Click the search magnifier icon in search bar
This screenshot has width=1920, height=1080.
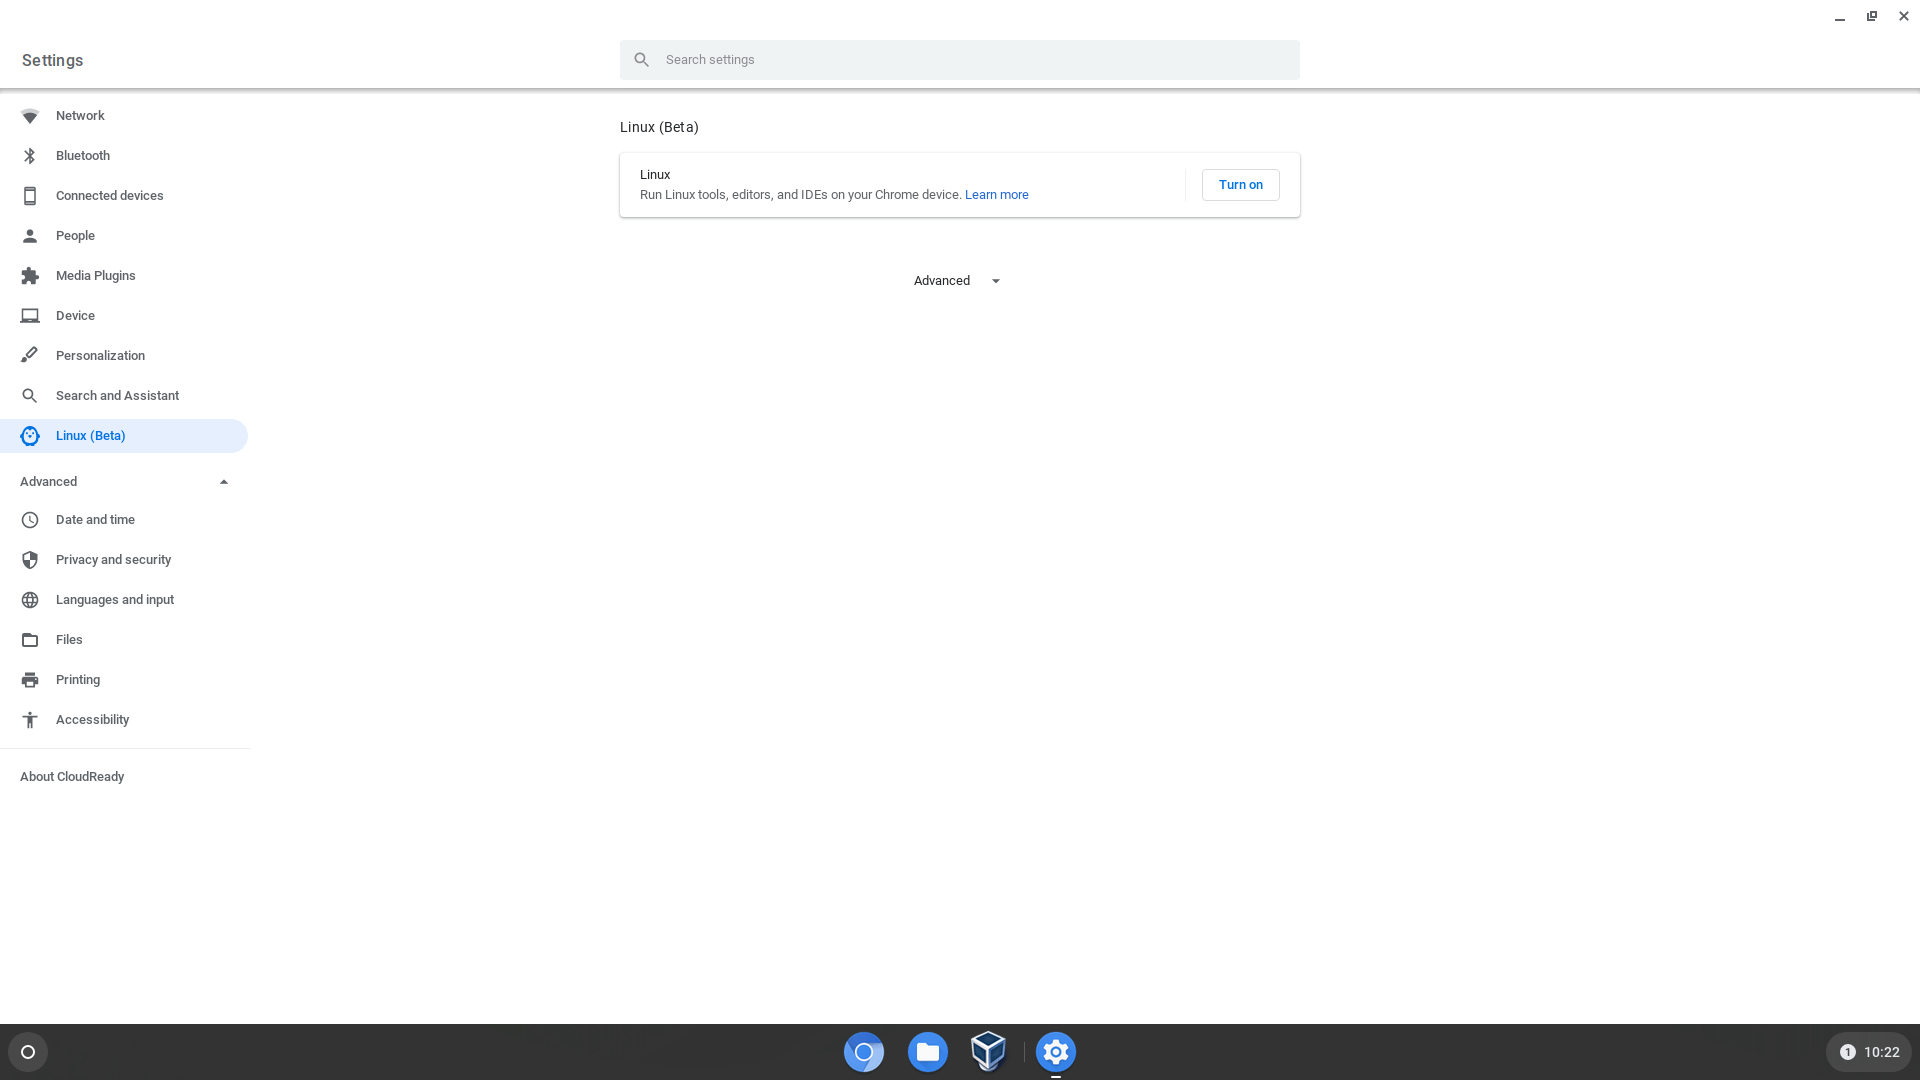coord(642,60)
